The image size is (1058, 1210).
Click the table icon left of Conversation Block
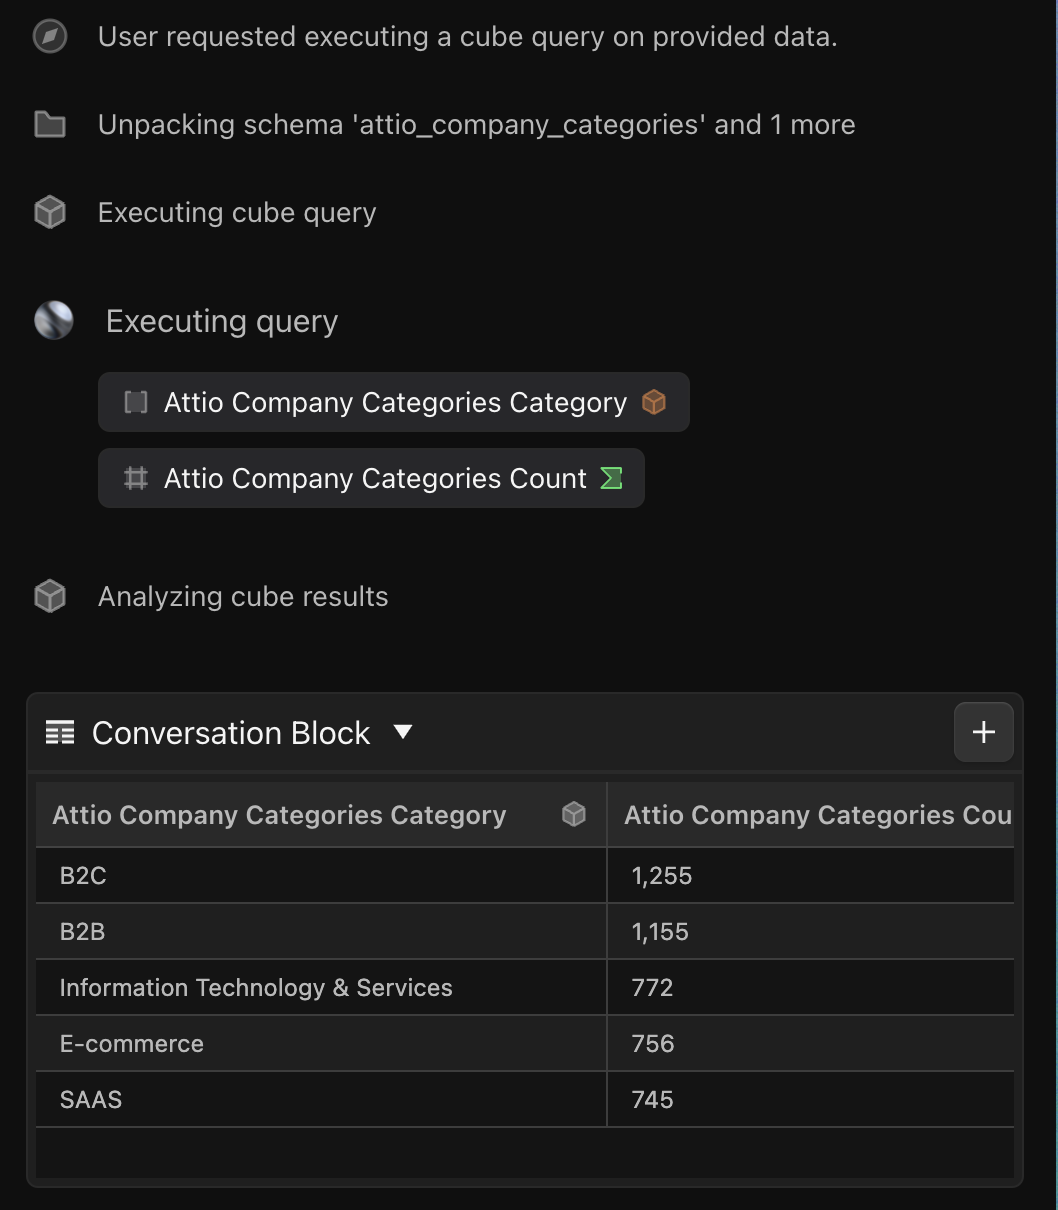pos(60,733)
